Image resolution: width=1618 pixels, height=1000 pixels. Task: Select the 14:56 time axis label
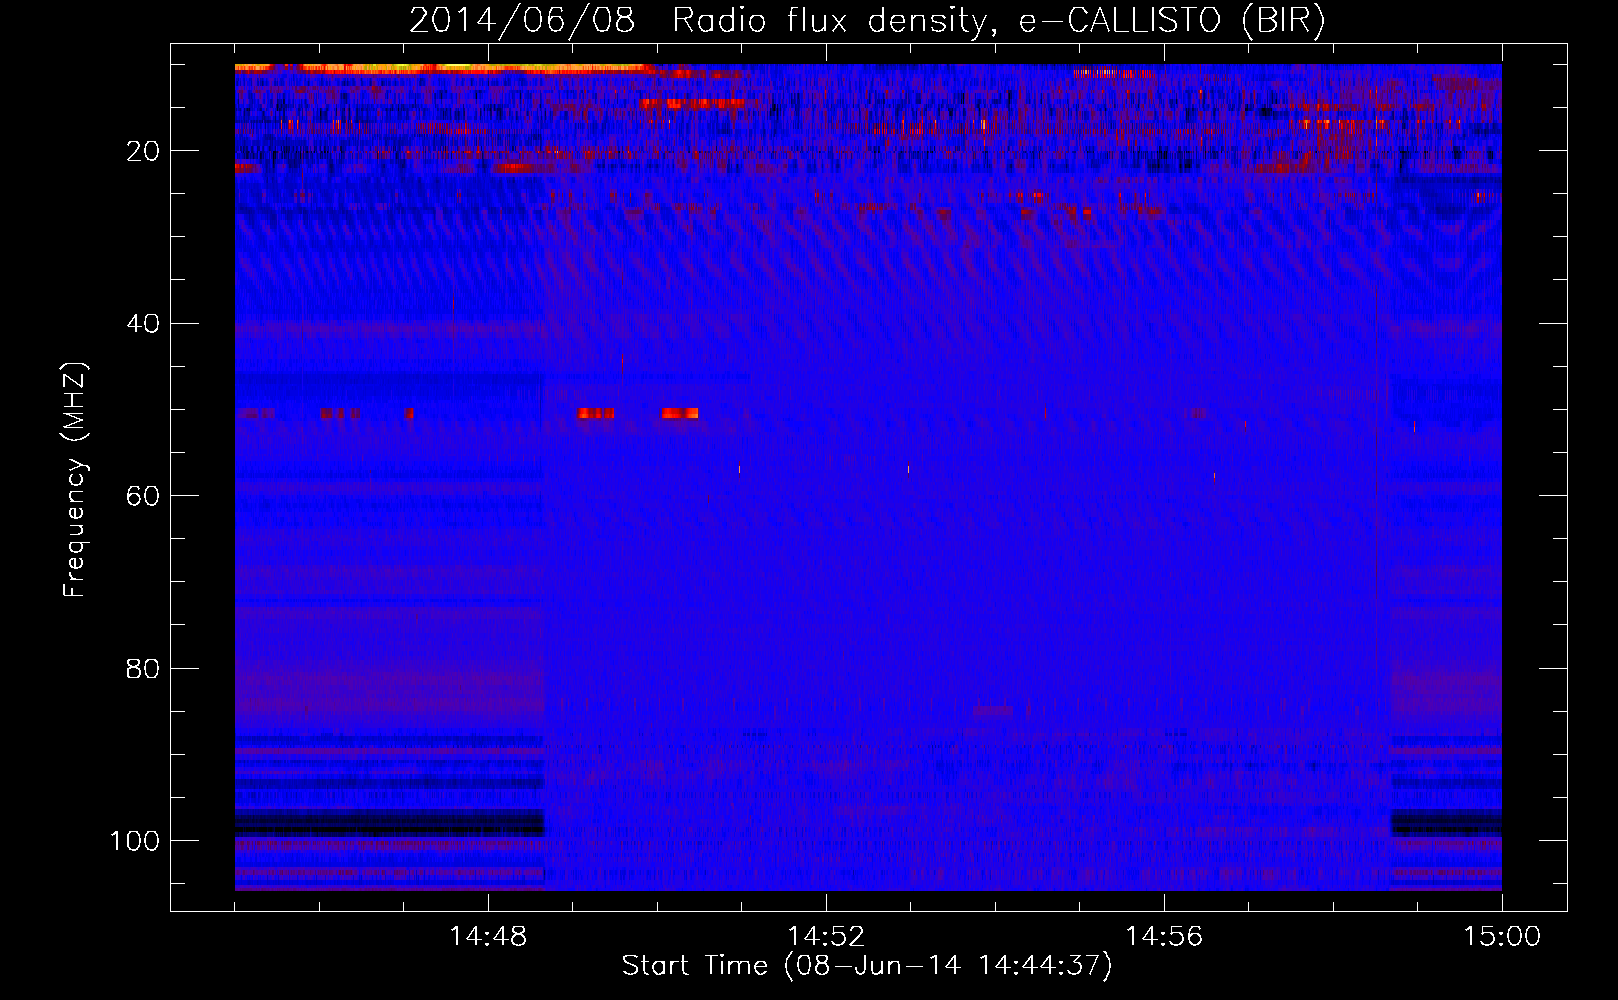(1164, 937)
